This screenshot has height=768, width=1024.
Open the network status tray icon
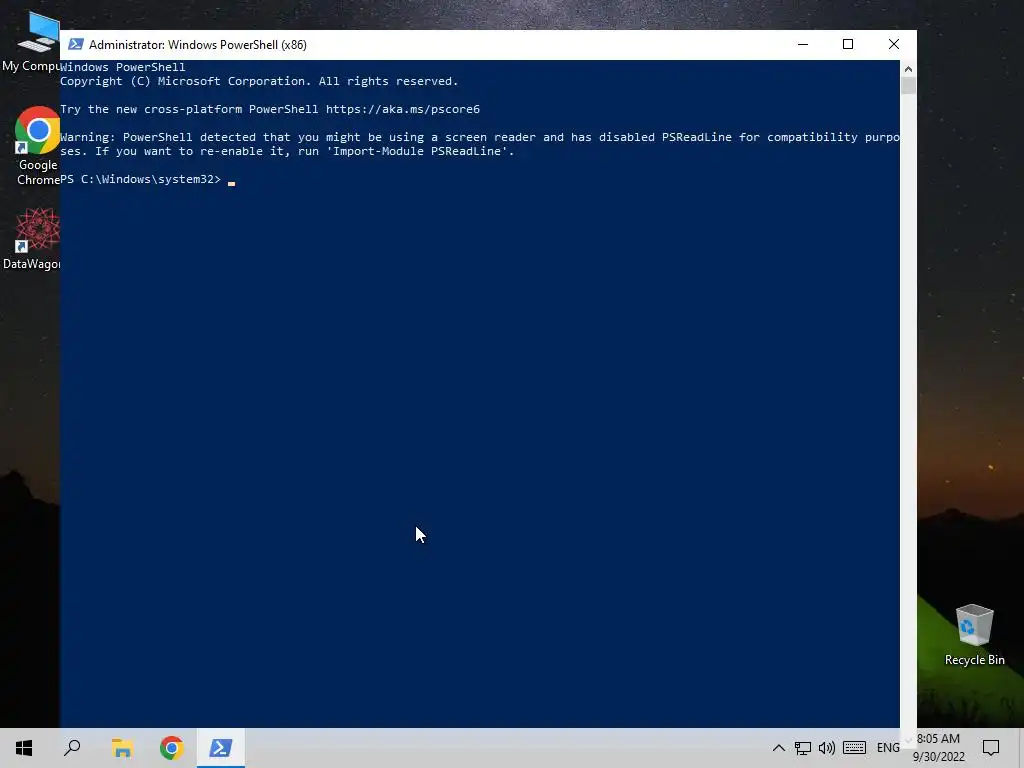(803, 748)
